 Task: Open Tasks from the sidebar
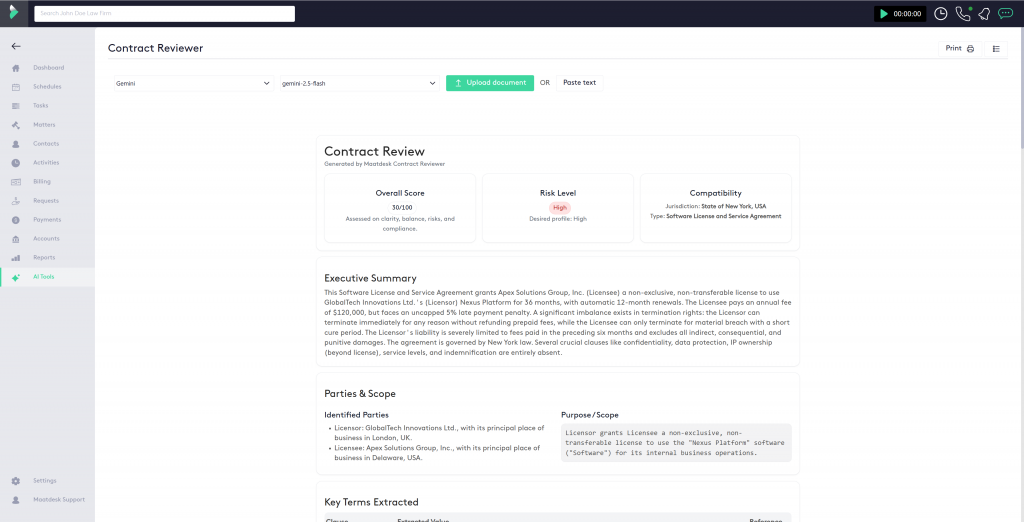pos(40,106)
